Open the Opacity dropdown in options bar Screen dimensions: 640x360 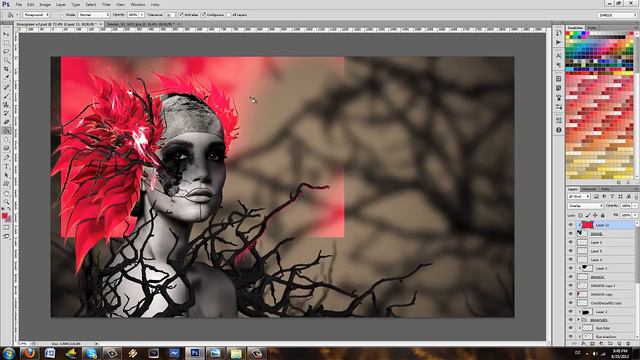[142, 15]
